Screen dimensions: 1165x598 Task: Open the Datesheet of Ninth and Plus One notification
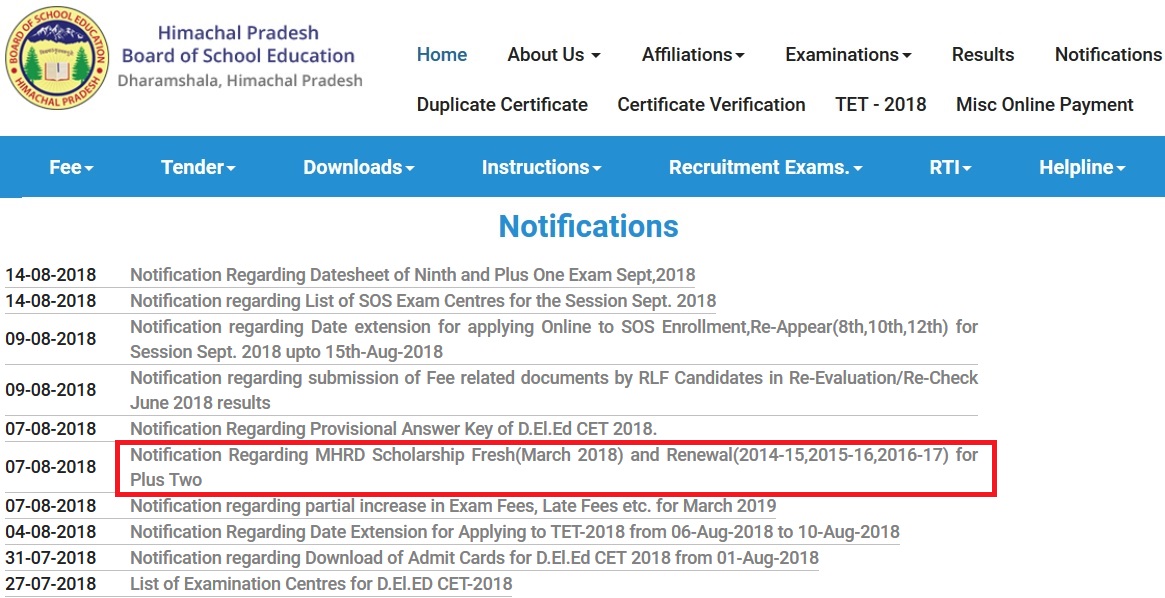[x=412, y=275]
